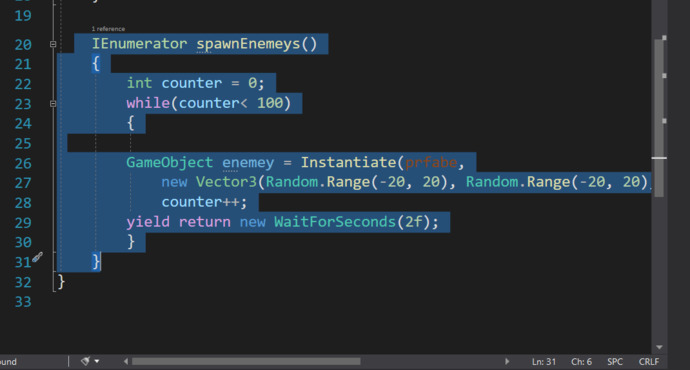
Task: Click the CRLF line ending indicator
Action: pyautogui.click(x=649, y=362)
